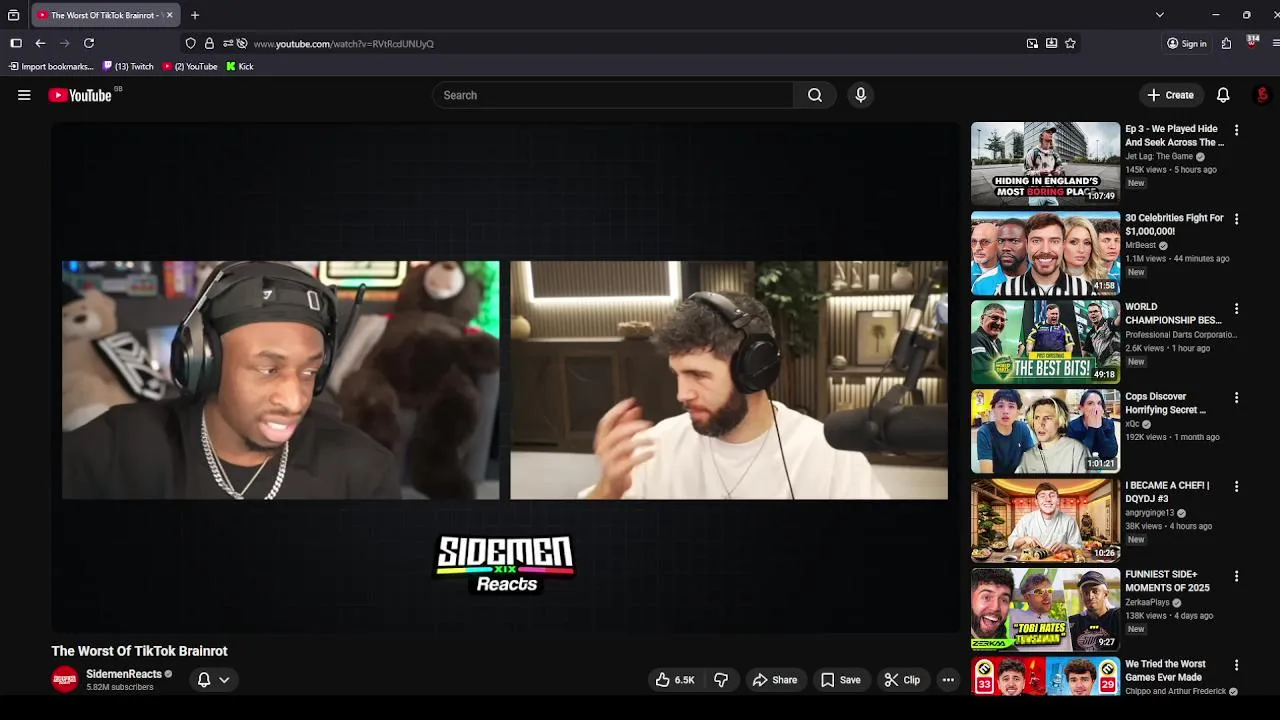This screenshot has height=720, width=1280.
Task: Click the 'Jet Lag: The Game' channel name
Action: click(x=1159, y=156)
